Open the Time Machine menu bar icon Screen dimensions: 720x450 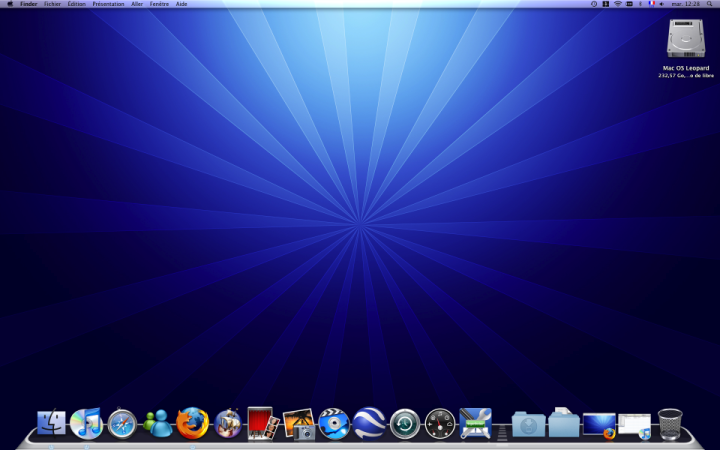(594, 4)
